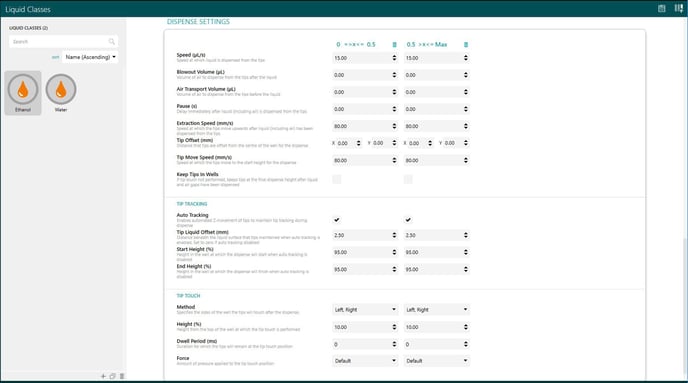Adjust Dwell Period stepper for first range
This screenshot has height=383, width=688.
[x=394, y=344]
